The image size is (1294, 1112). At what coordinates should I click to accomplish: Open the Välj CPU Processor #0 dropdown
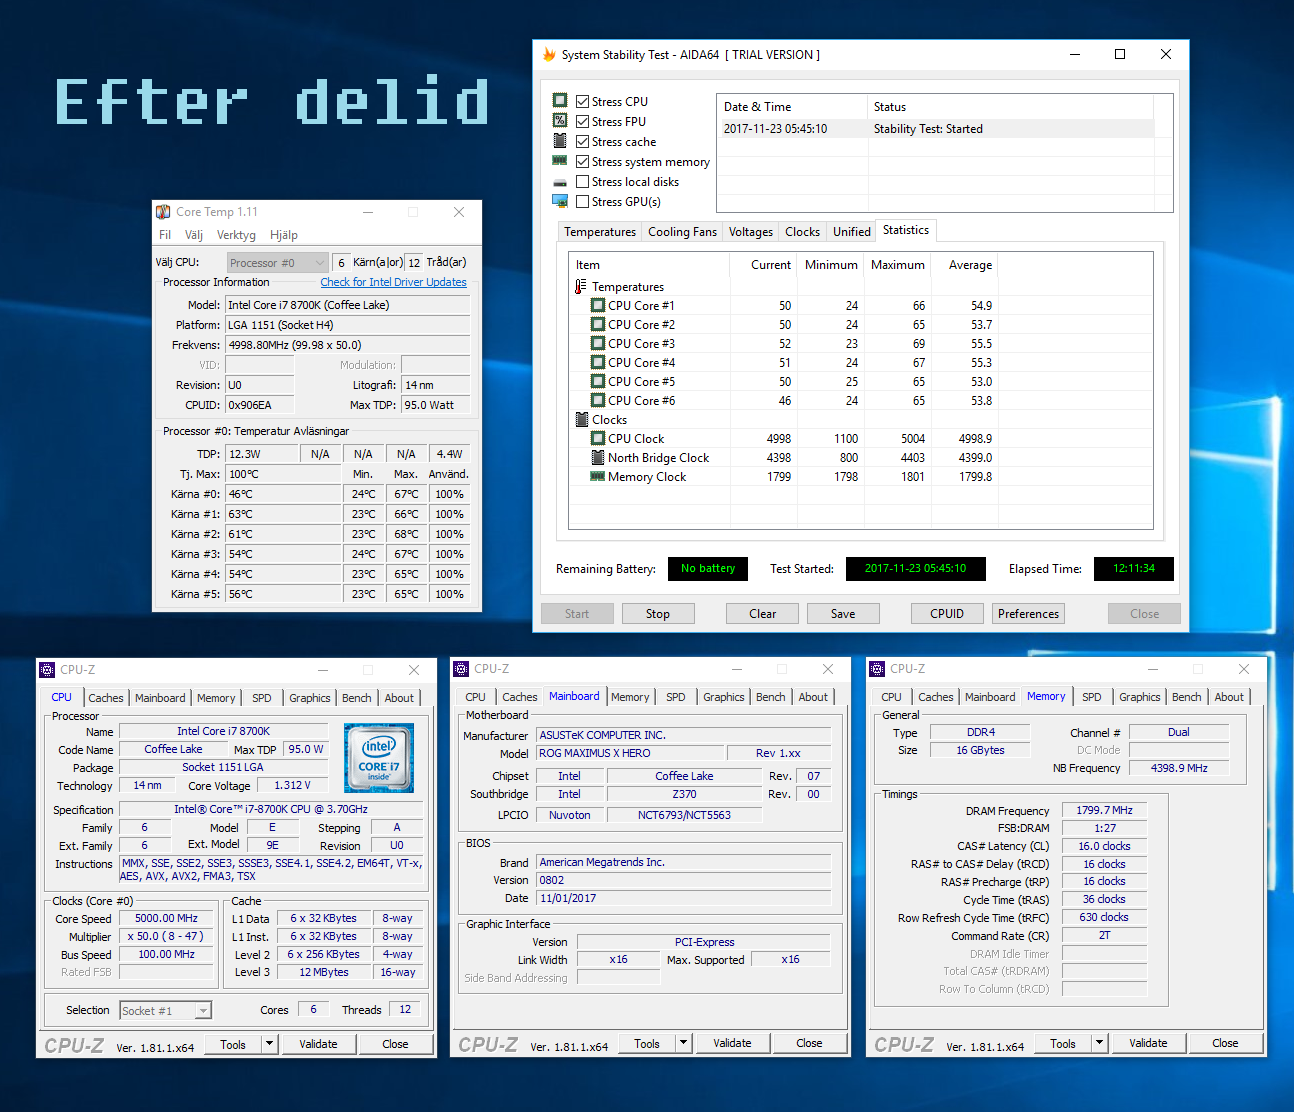coord(277,263)
